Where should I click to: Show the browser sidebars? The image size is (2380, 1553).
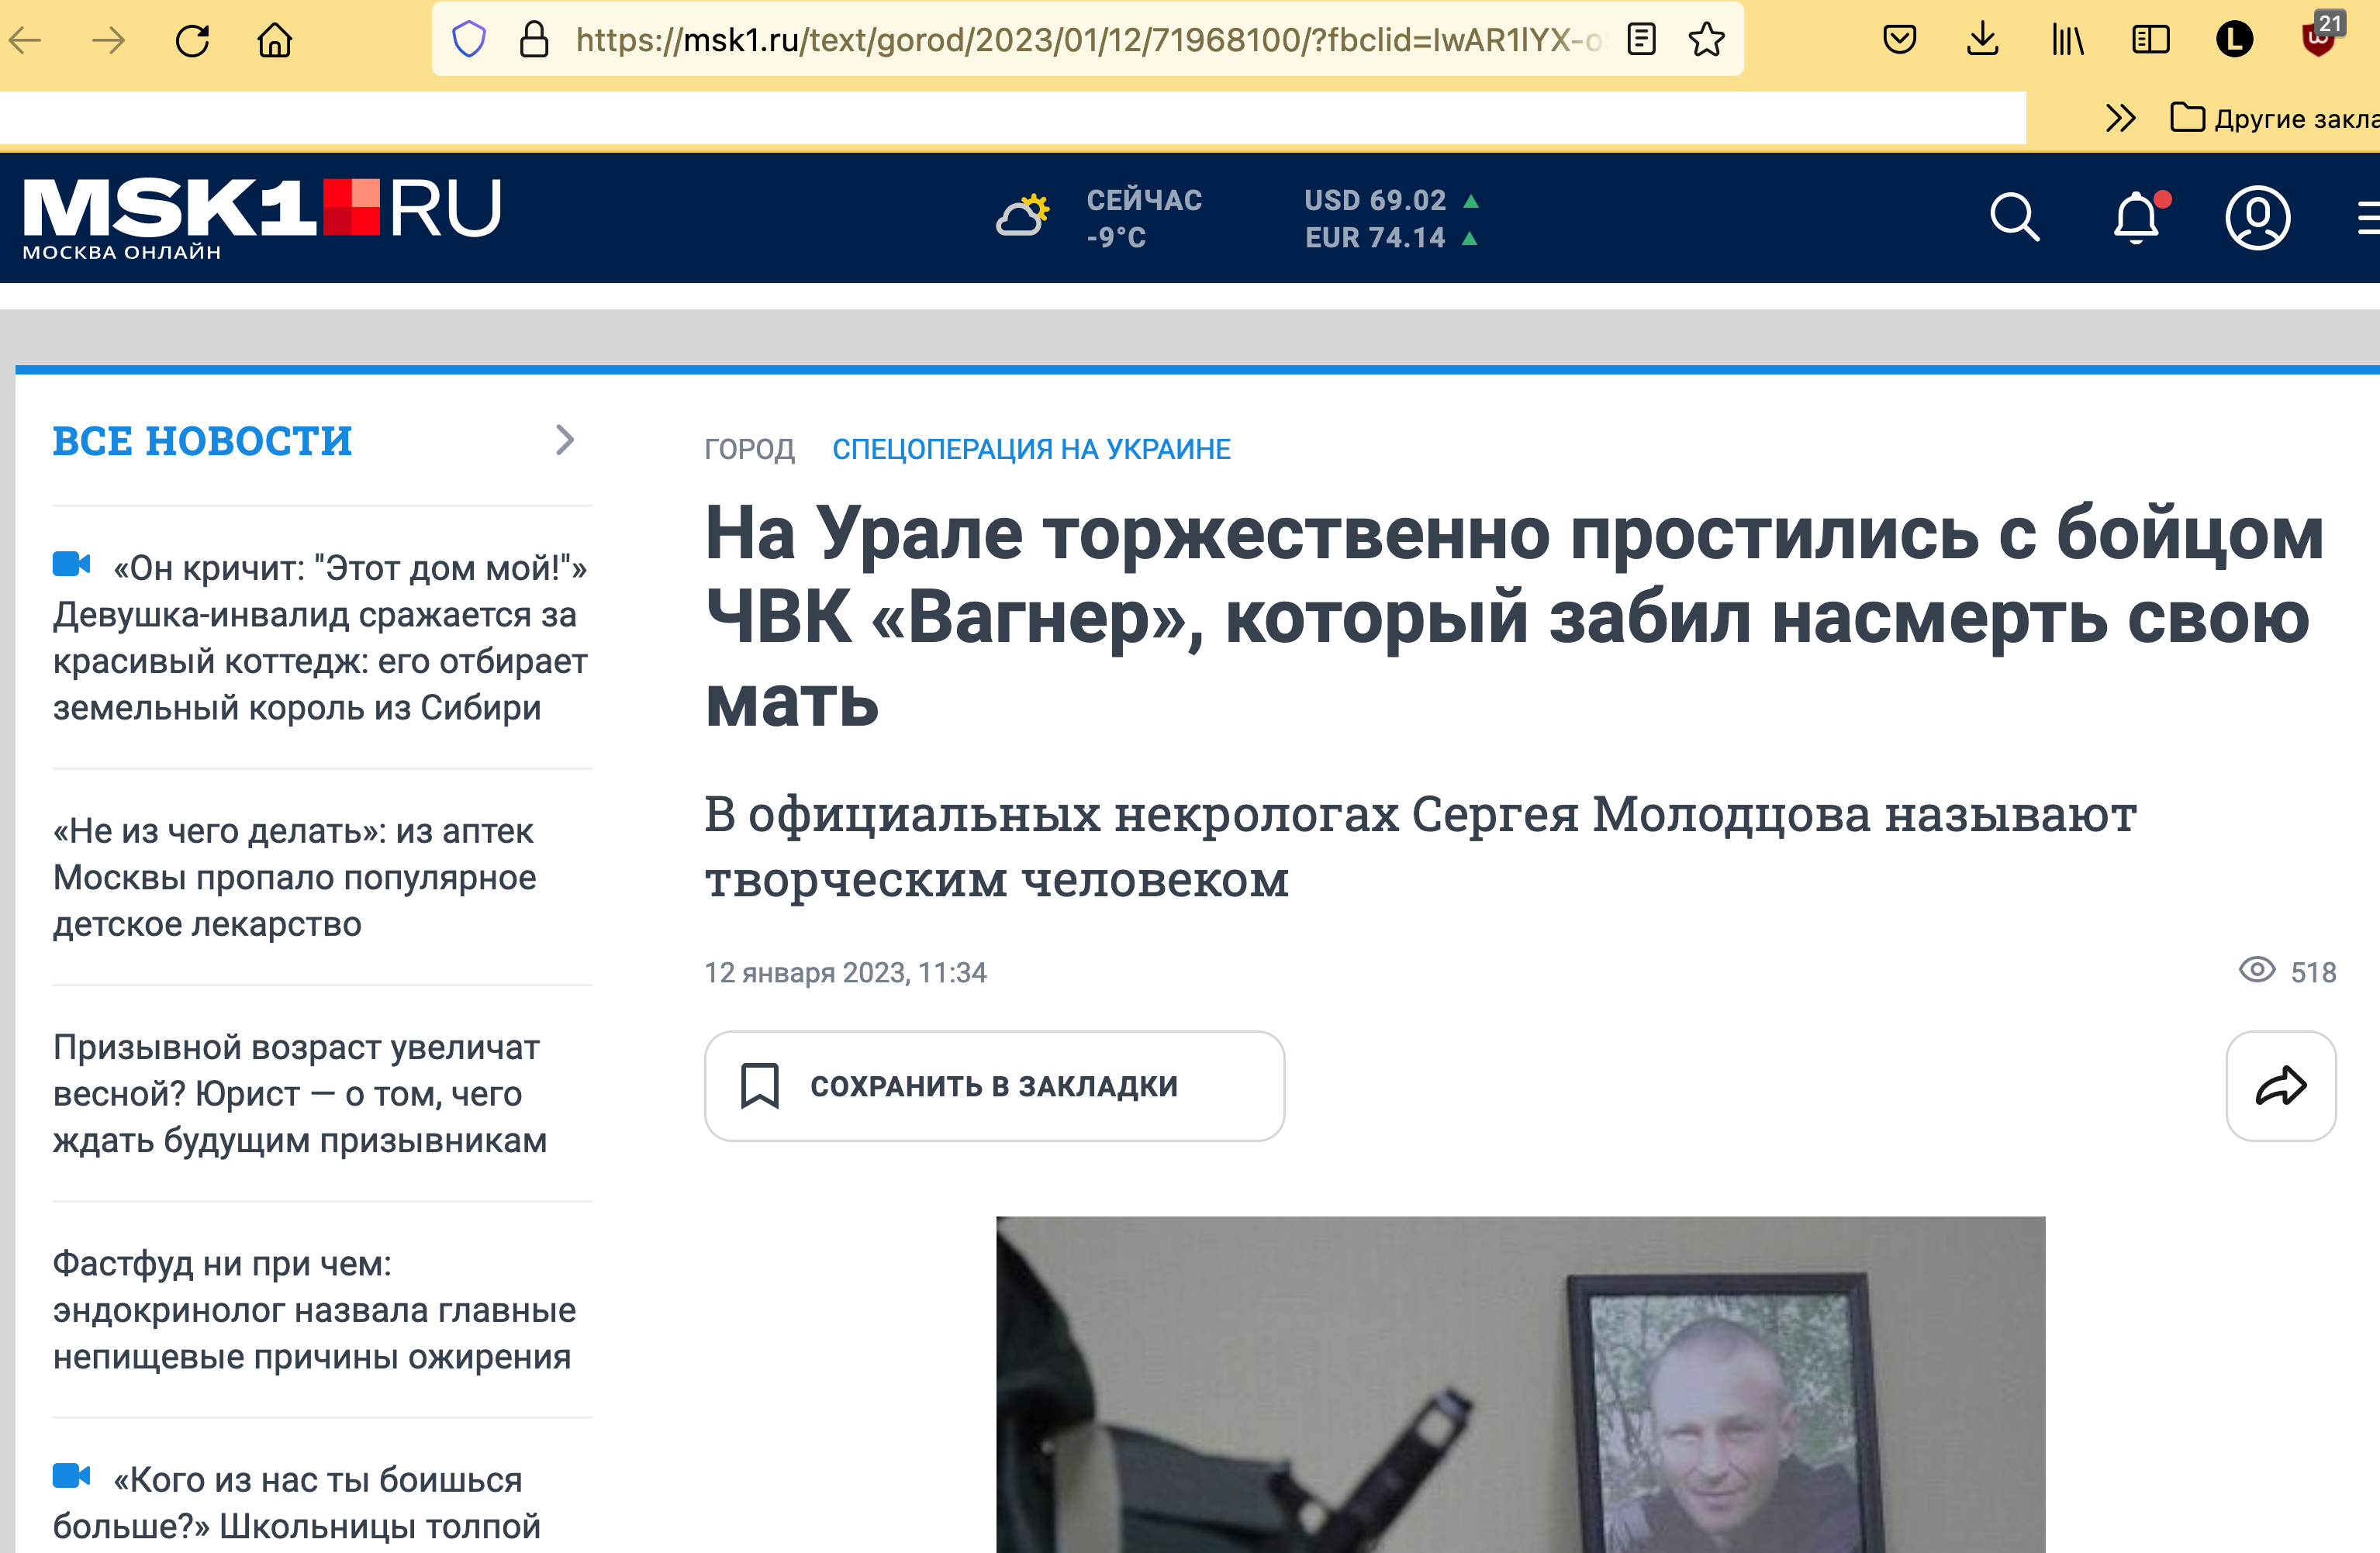click(2150, 40)
